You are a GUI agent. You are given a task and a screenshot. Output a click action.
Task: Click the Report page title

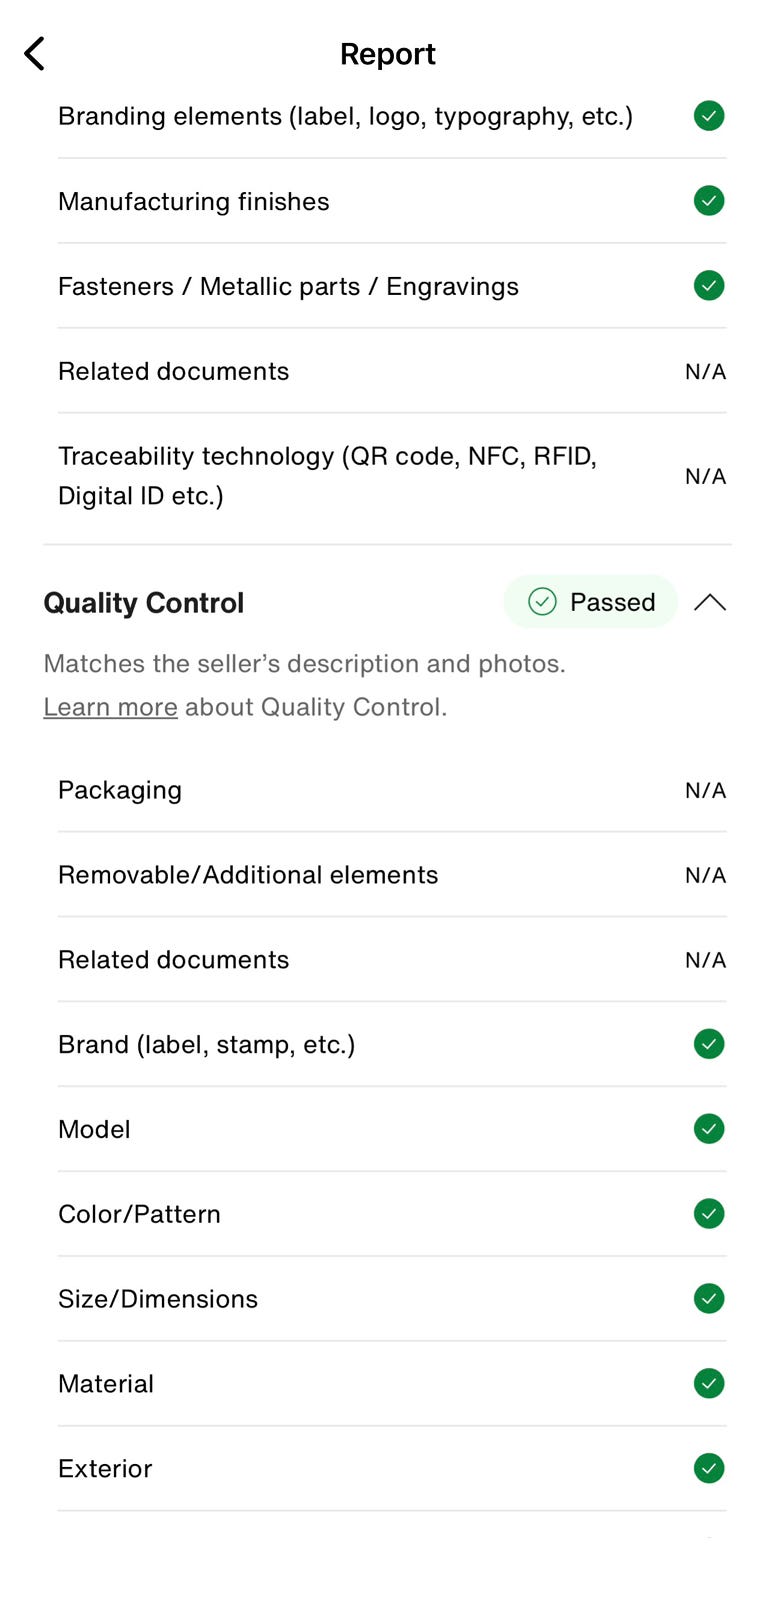point(388,54)
